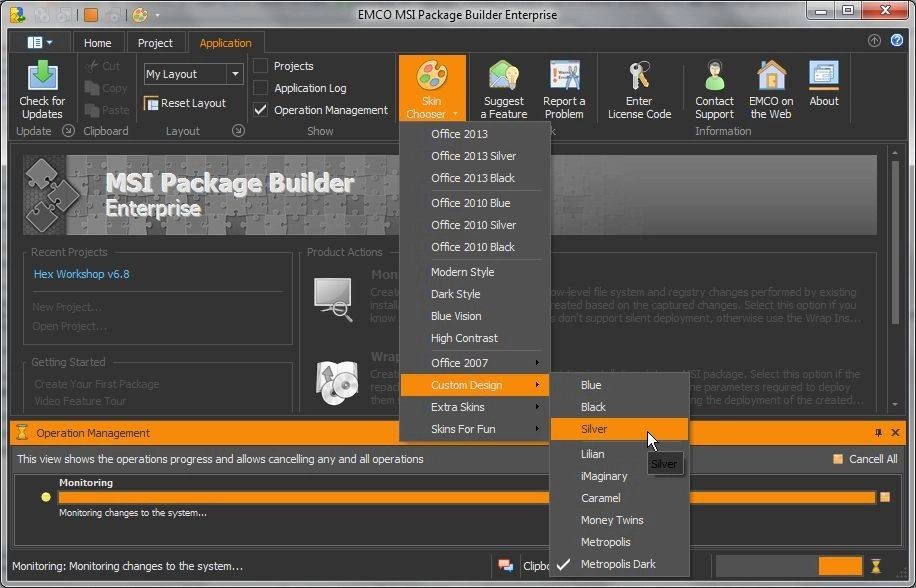Click the Check for Updates icon
The image size is (916, 588).
42,76
